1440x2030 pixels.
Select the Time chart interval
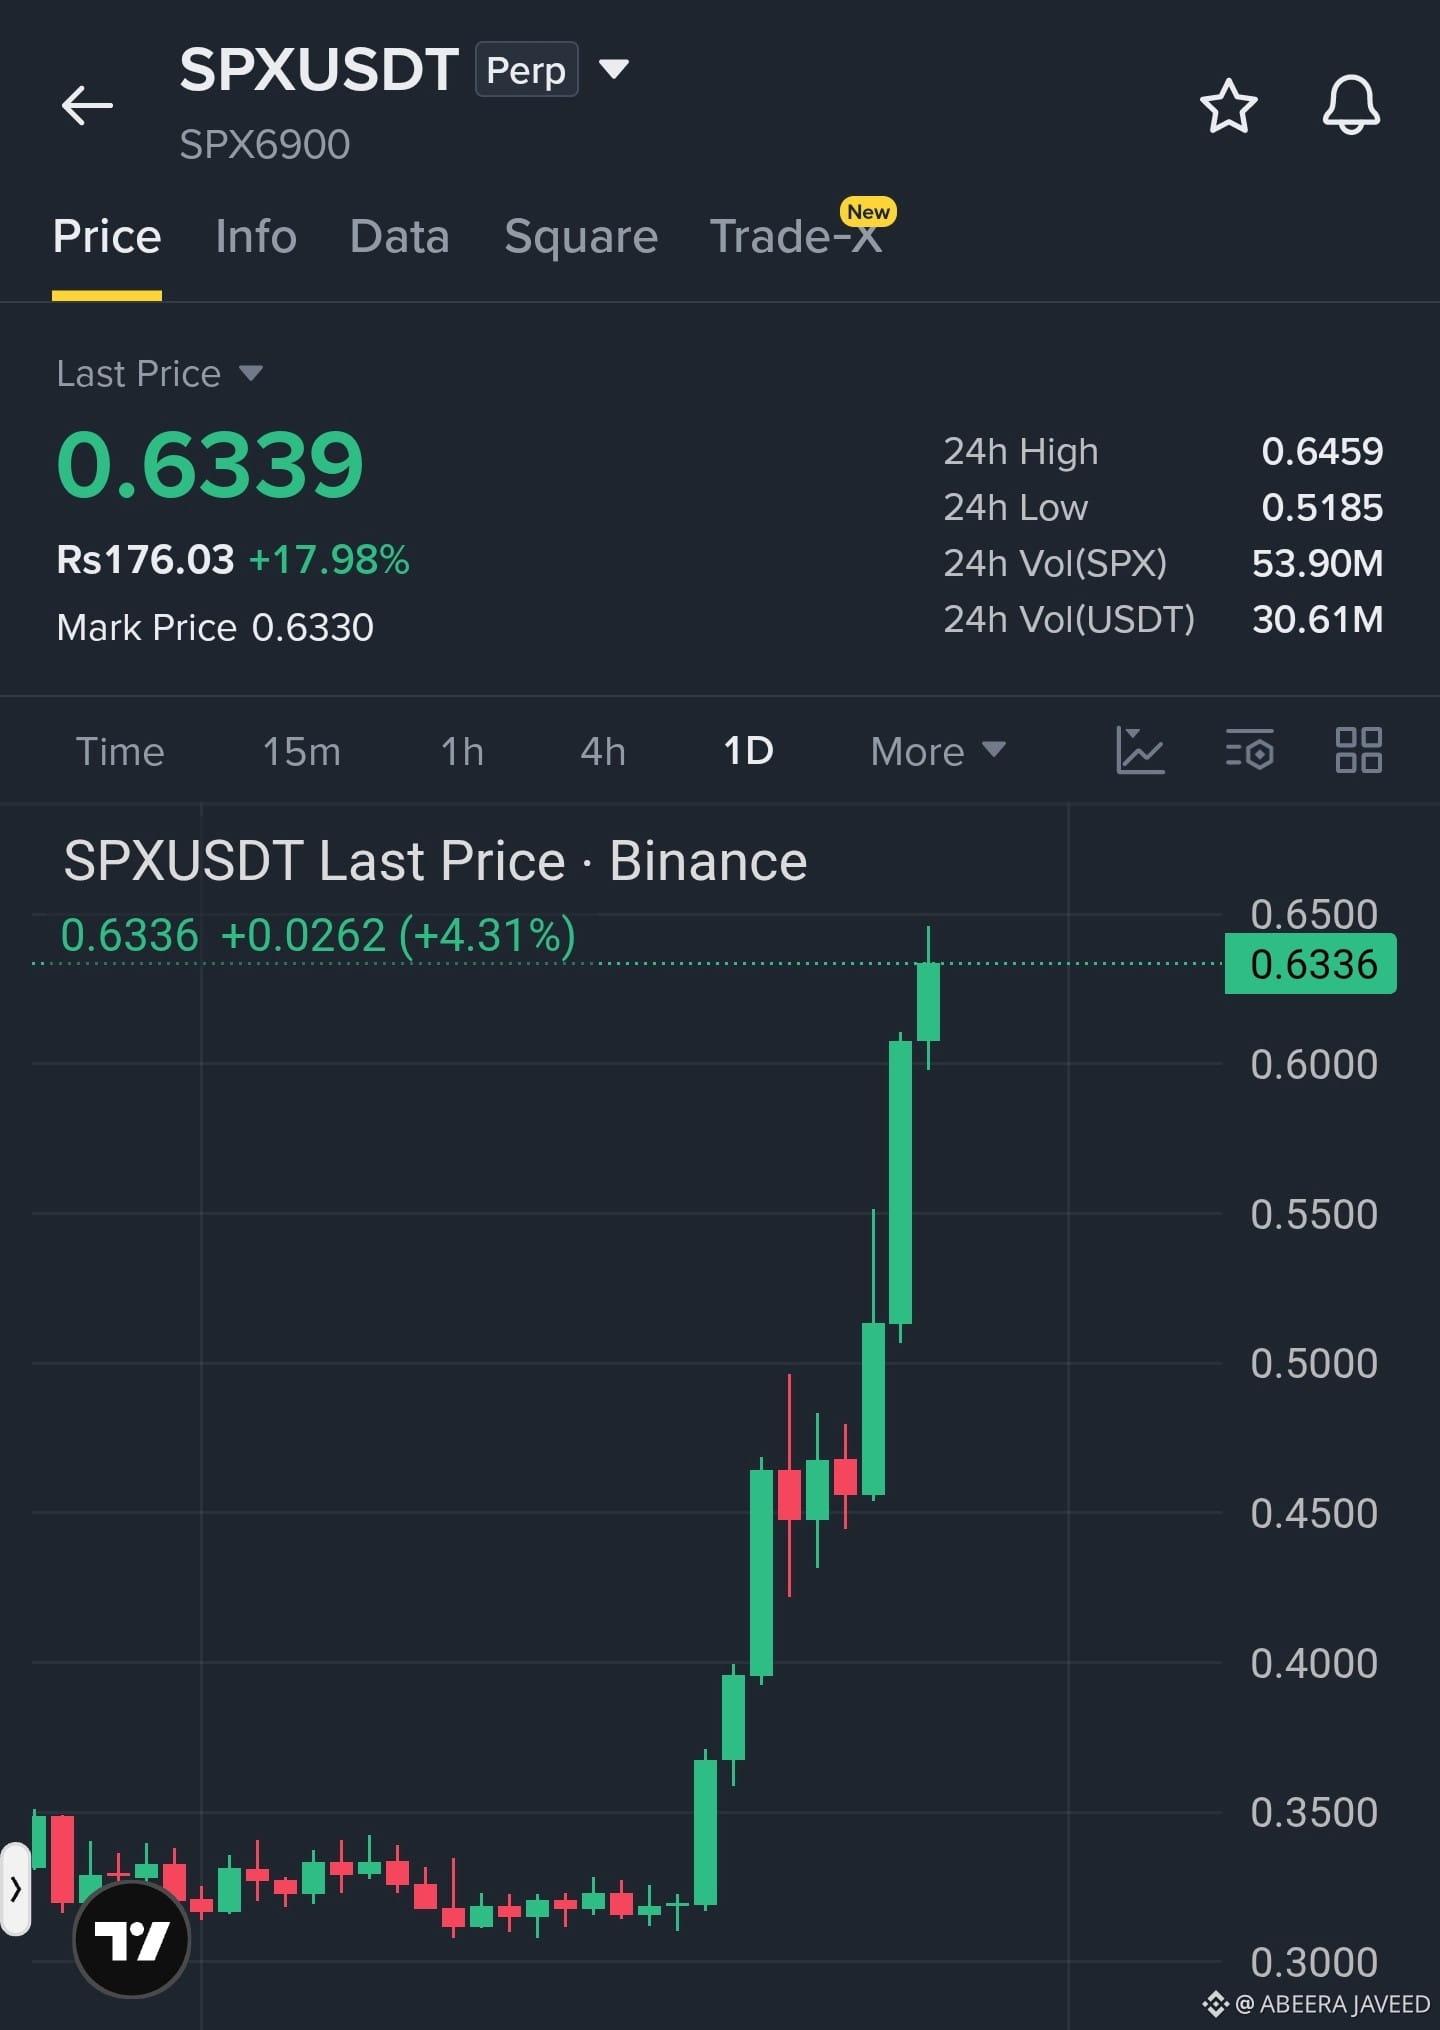[x=120, y=751]
